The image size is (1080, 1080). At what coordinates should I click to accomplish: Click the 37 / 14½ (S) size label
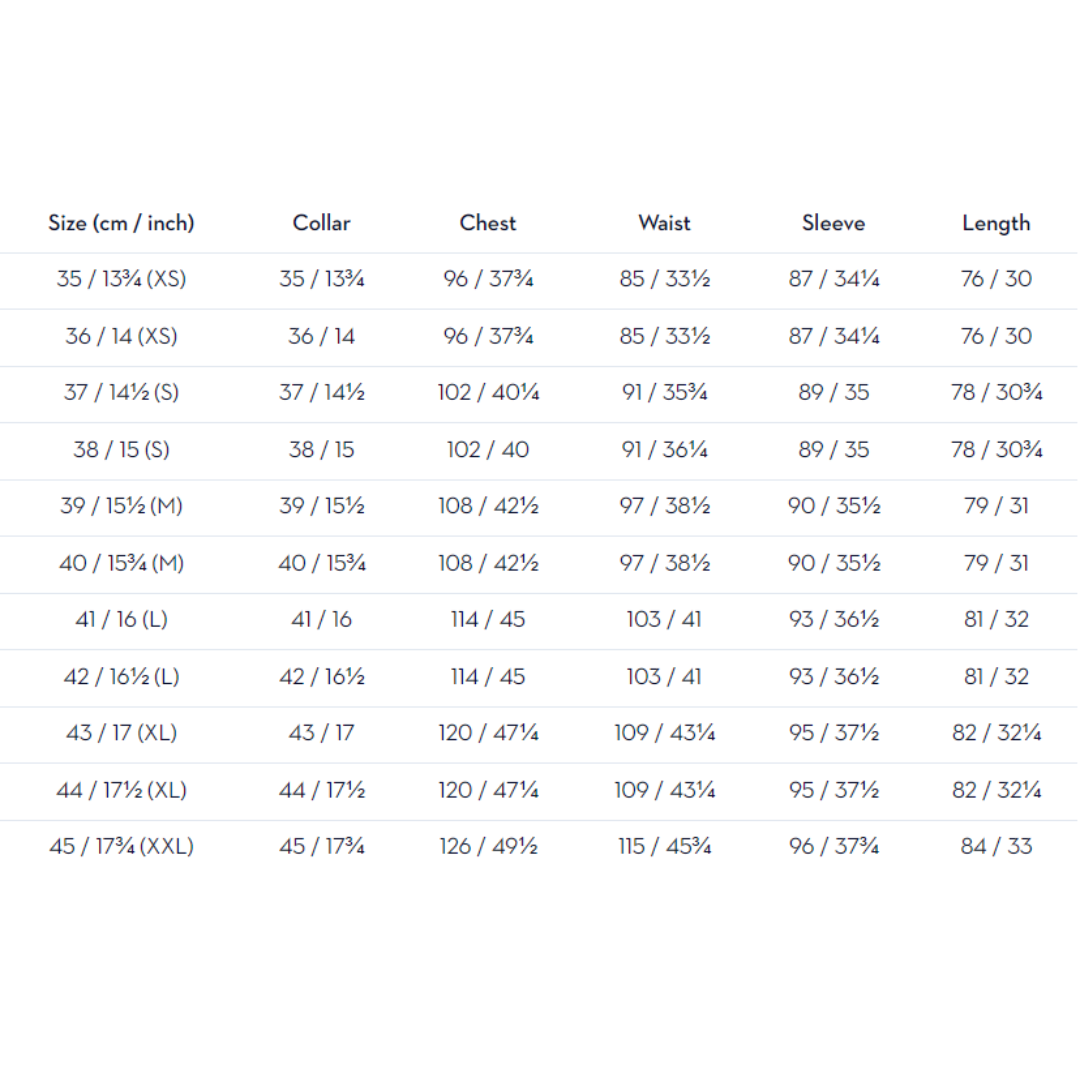pos(121,393)
